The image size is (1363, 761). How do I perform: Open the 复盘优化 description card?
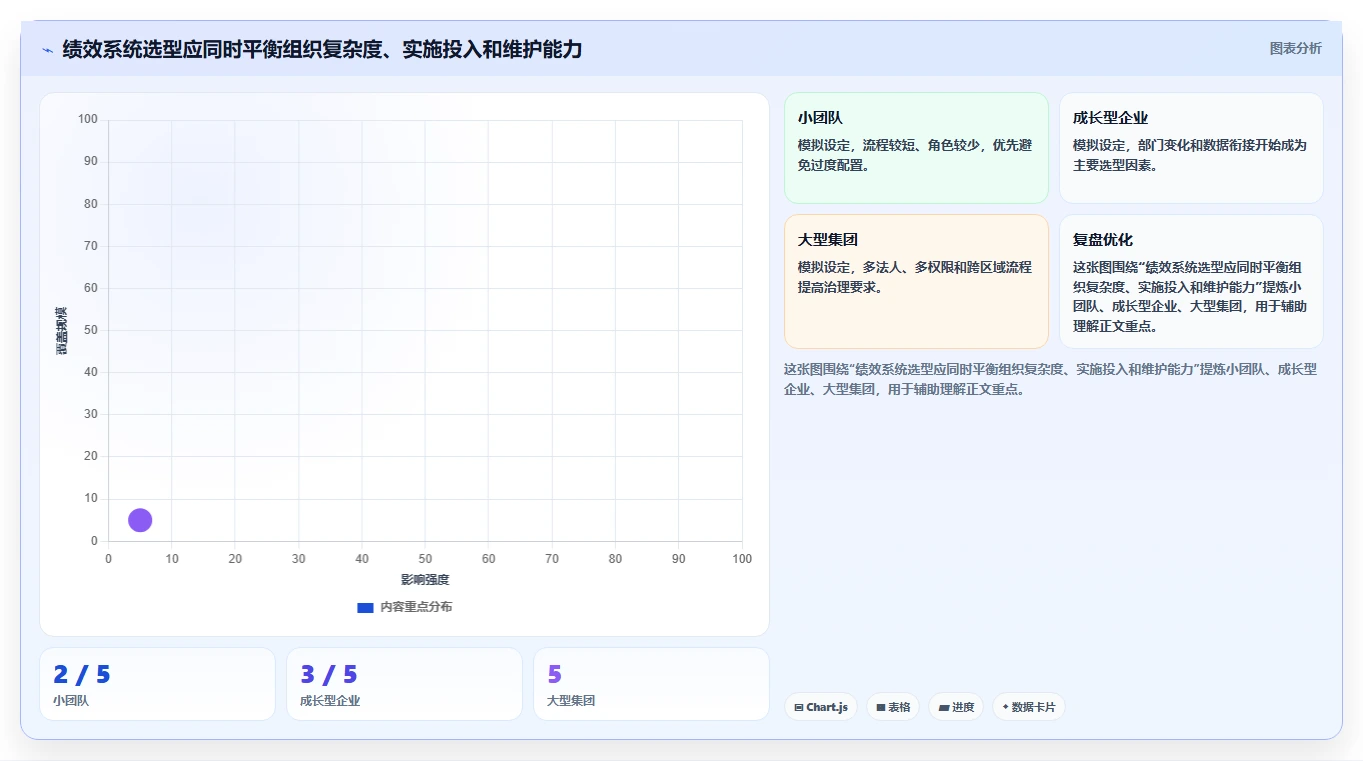point(1191,281)
